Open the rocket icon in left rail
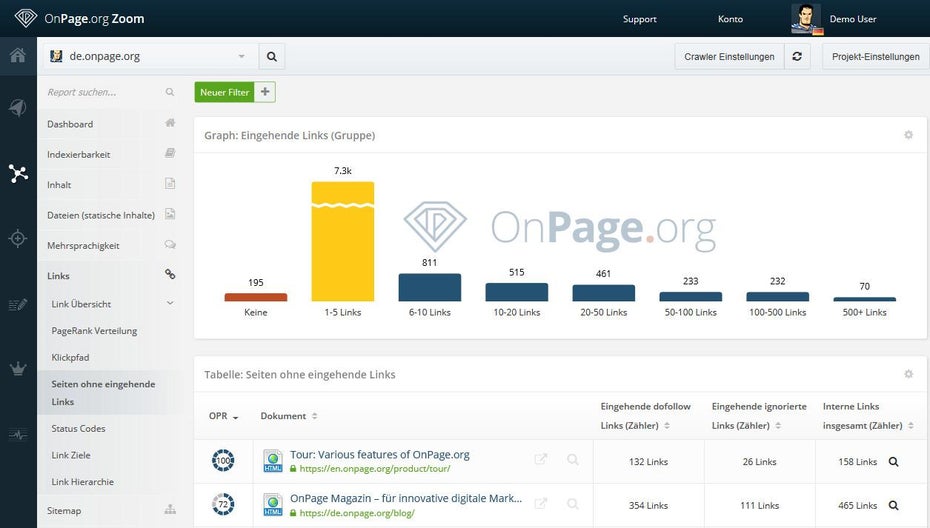Screen dimensions: 930x528 point(18,107)
